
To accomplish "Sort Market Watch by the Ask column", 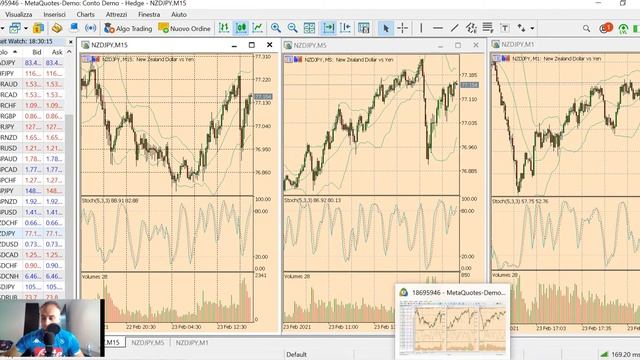I will click(57, 52).
